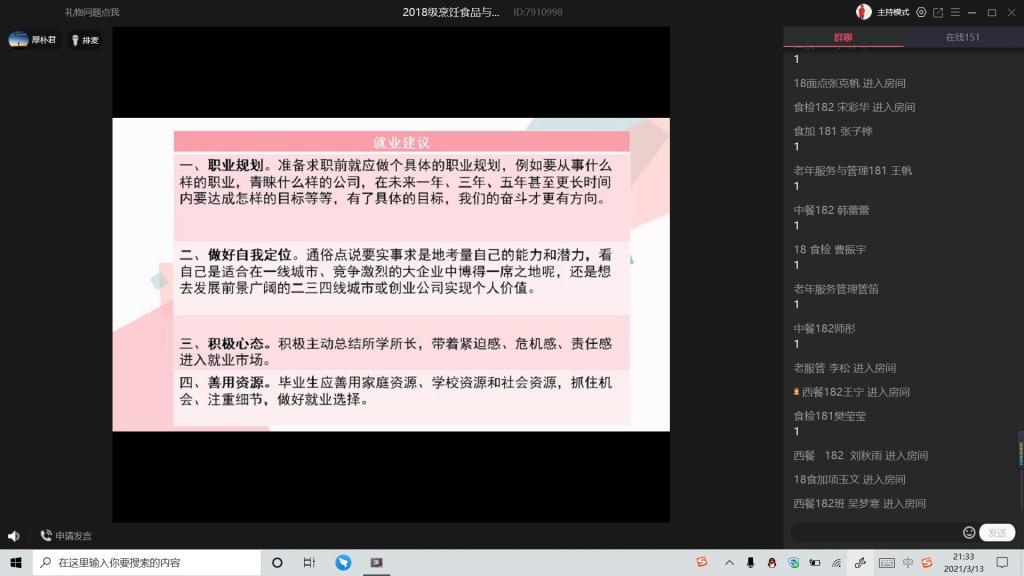The height and width of the screenshot is (576, 1024).
Task: Open the settings hexagon icon in title bar
Action: [921, 12]
